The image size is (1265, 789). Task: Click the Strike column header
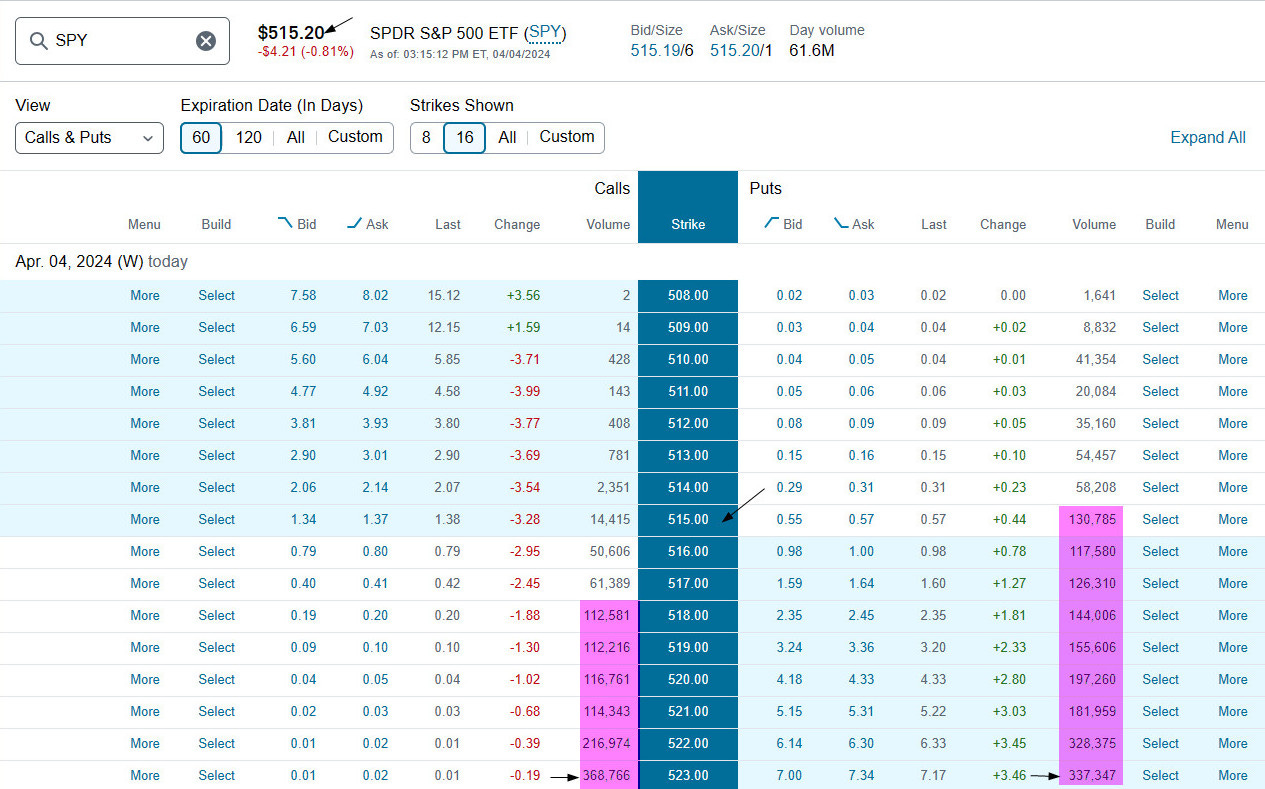(688, 224)
